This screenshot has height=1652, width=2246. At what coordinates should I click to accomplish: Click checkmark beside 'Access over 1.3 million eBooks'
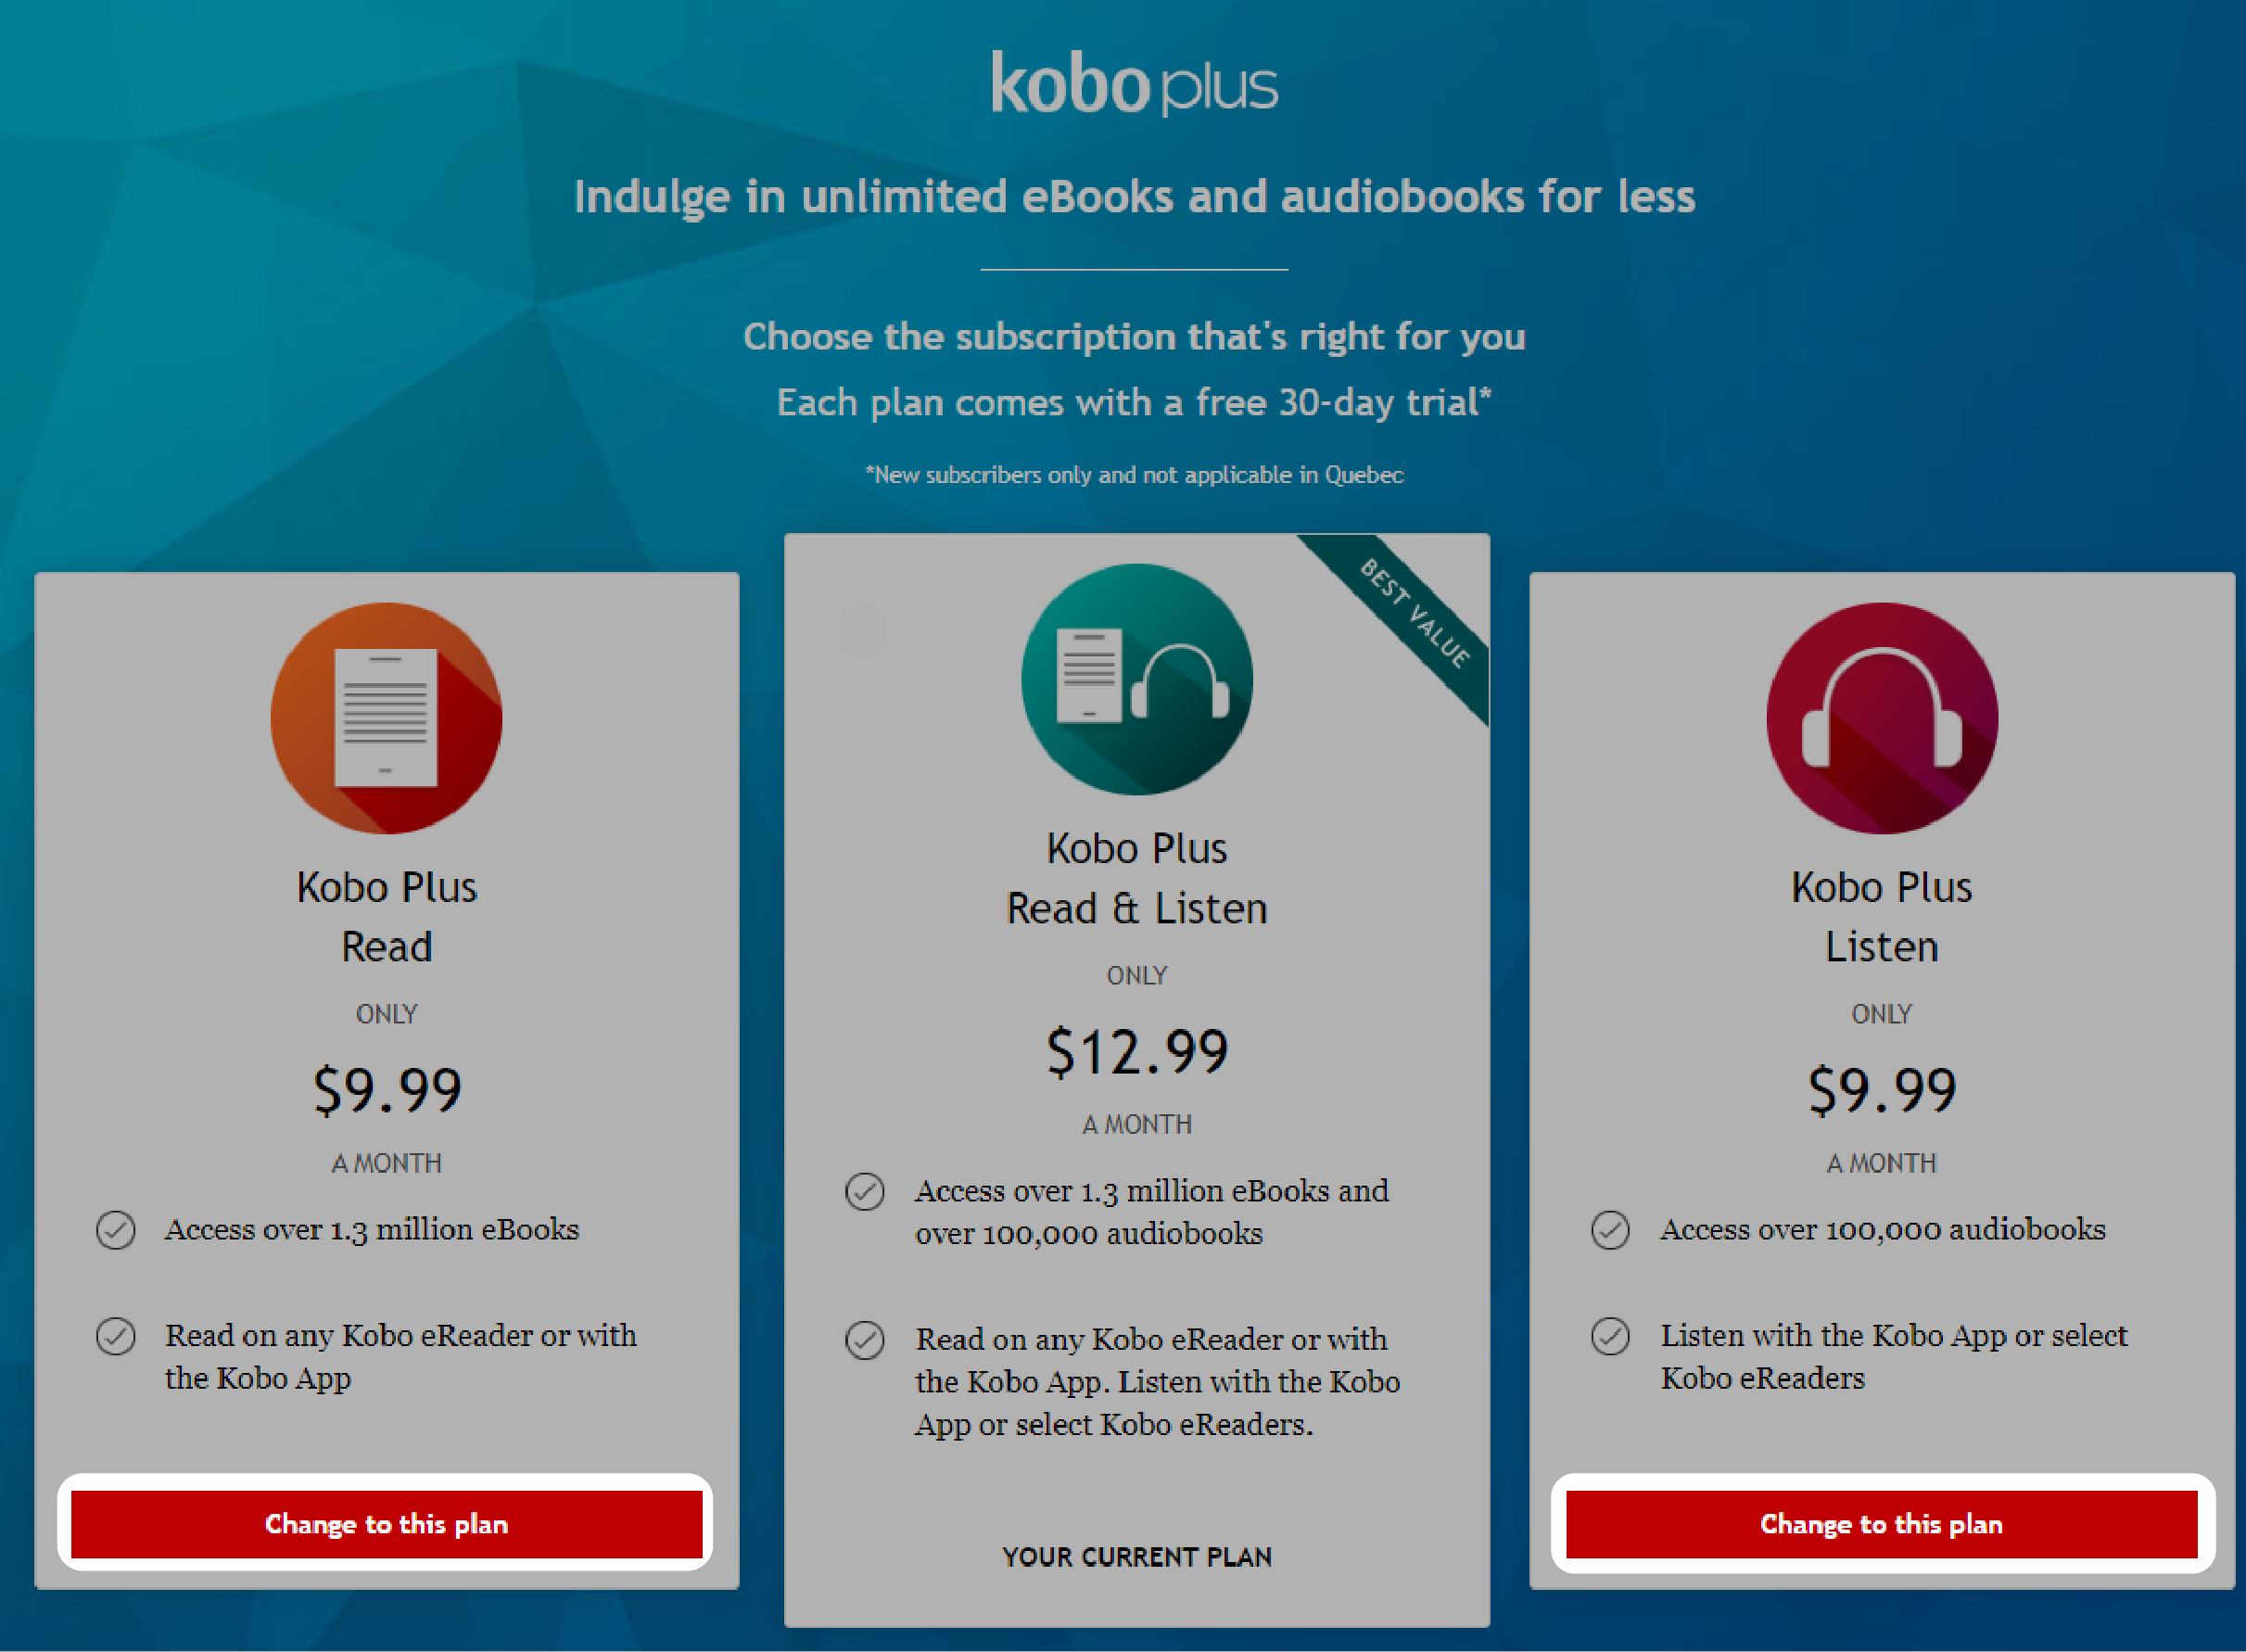pyautogui.click(x=116, y=1230)
